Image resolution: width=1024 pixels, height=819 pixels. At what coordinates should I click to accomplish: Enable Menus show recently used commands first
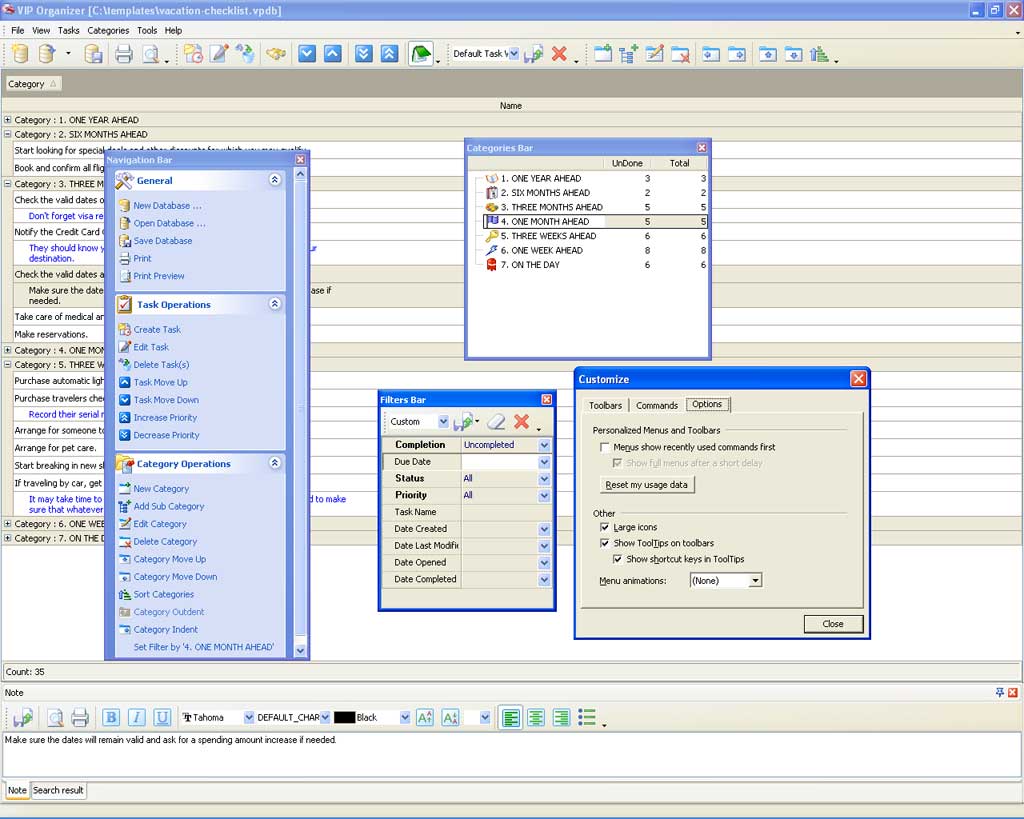[605, 447]
